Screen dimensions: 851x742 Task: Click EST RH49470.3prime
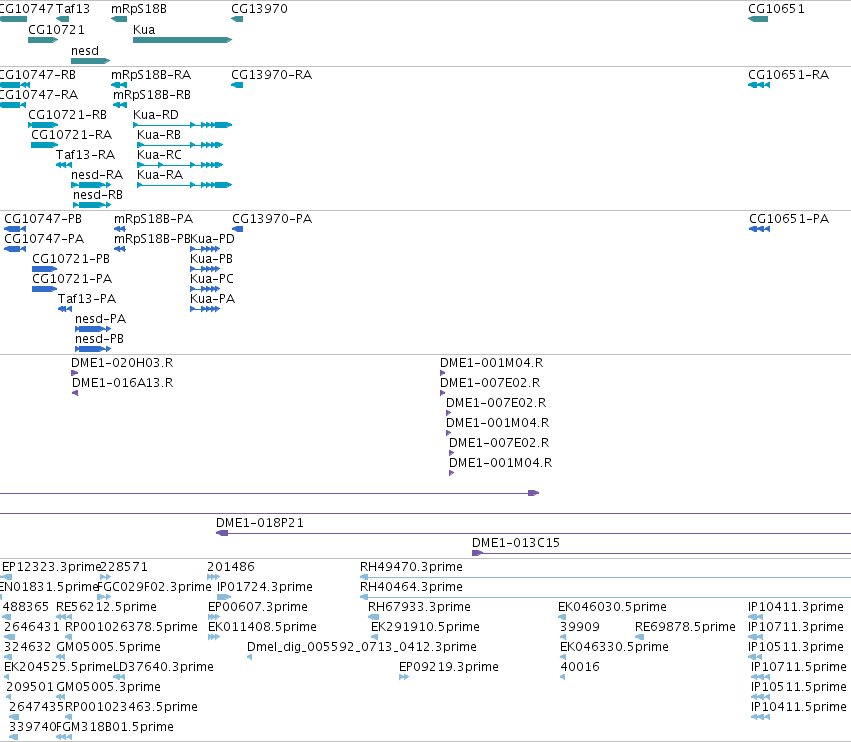(411, 567)
